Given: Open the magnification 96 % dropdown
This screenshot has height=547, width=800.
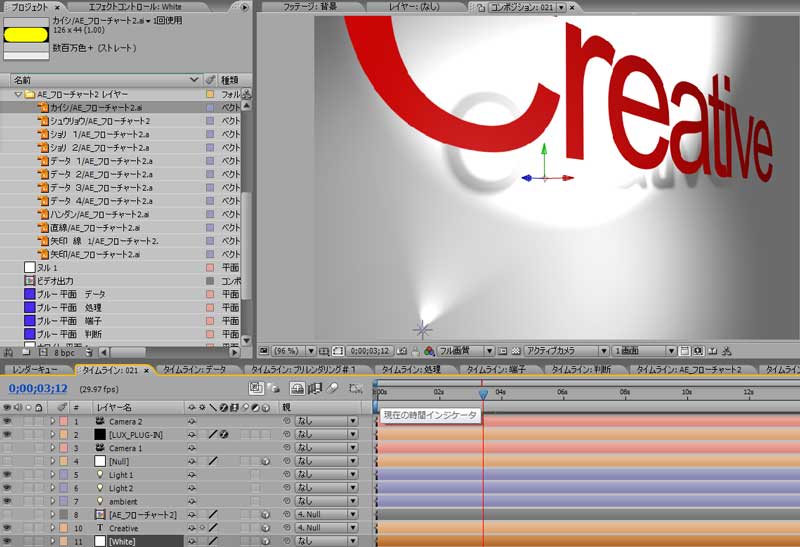Looking at the screenshot, I should pyautogui.click(x=294, y=351).
